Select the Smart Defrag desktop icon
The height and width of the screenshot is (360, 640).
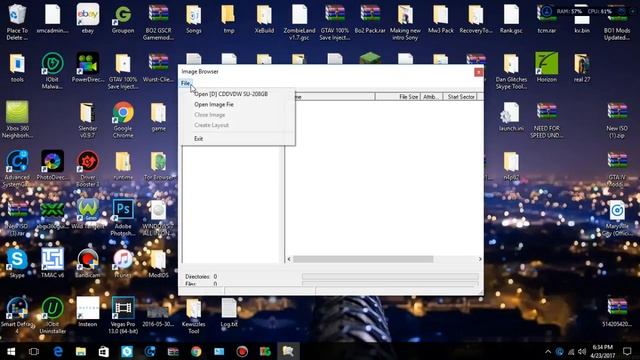(x=17, y=315)
